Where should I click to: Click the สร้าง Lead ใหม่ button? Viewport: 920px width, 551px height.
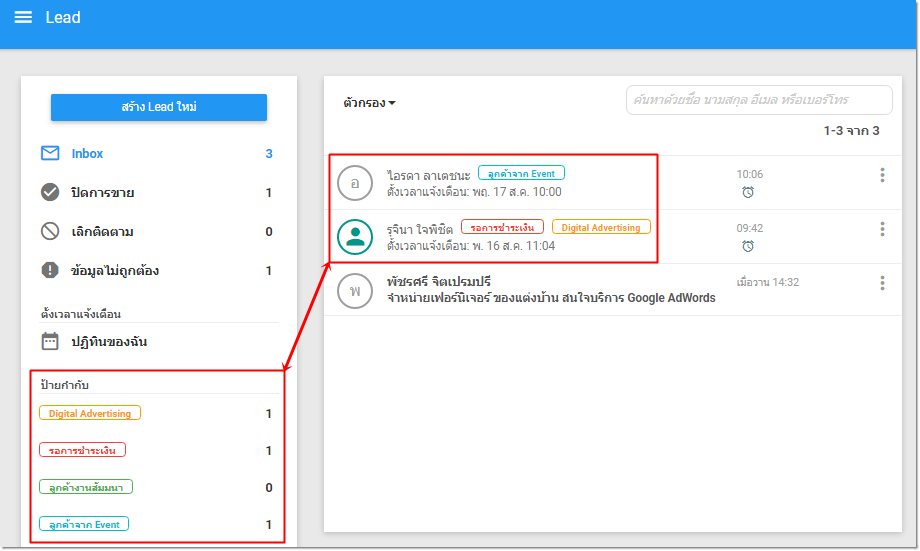coord(159,107)
